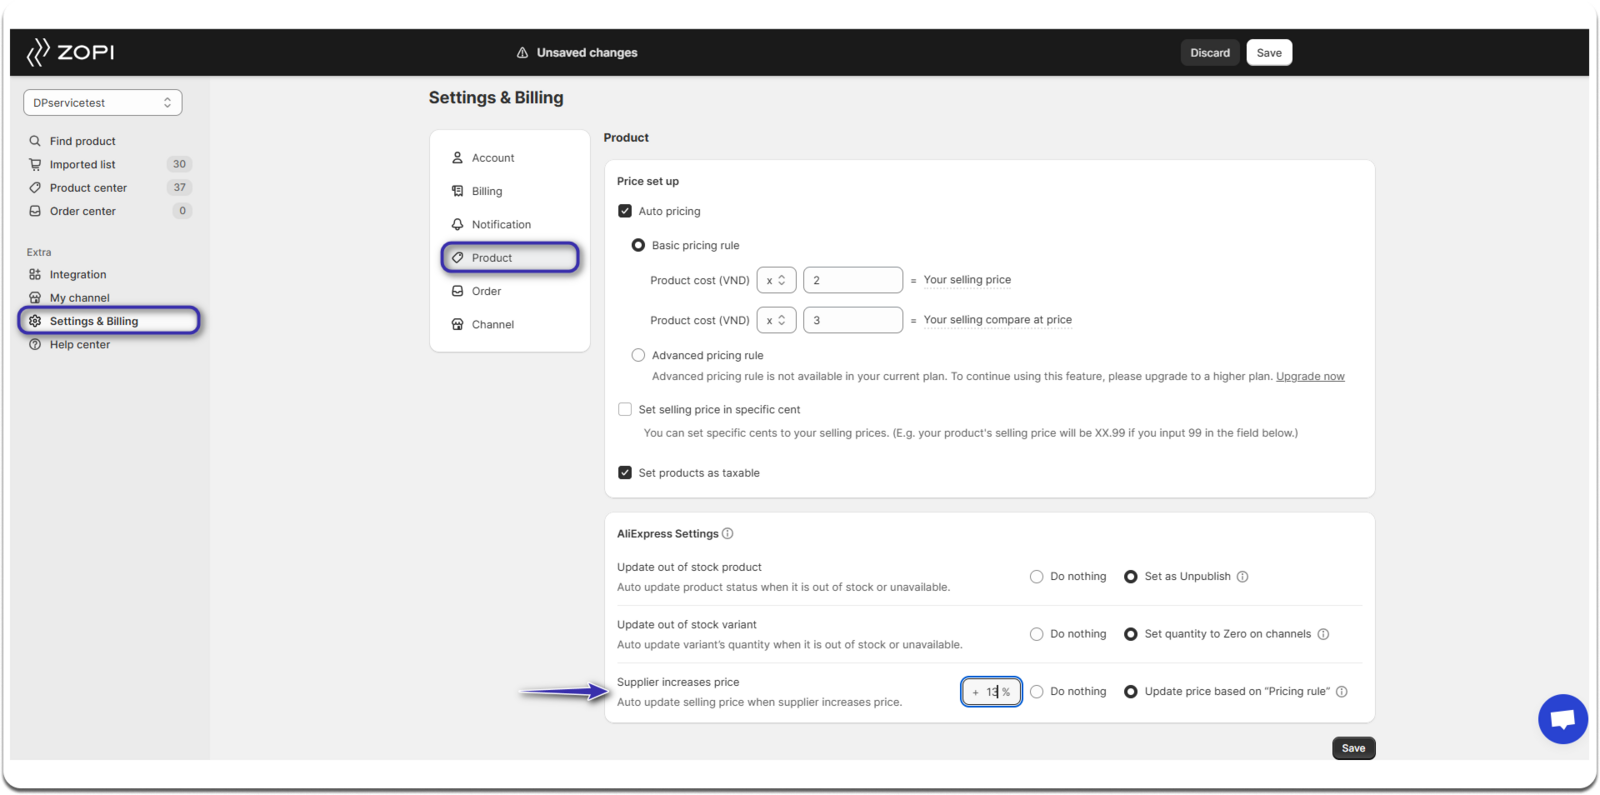Select Update price based on Pricing rule

click(x=1131, y=692)
